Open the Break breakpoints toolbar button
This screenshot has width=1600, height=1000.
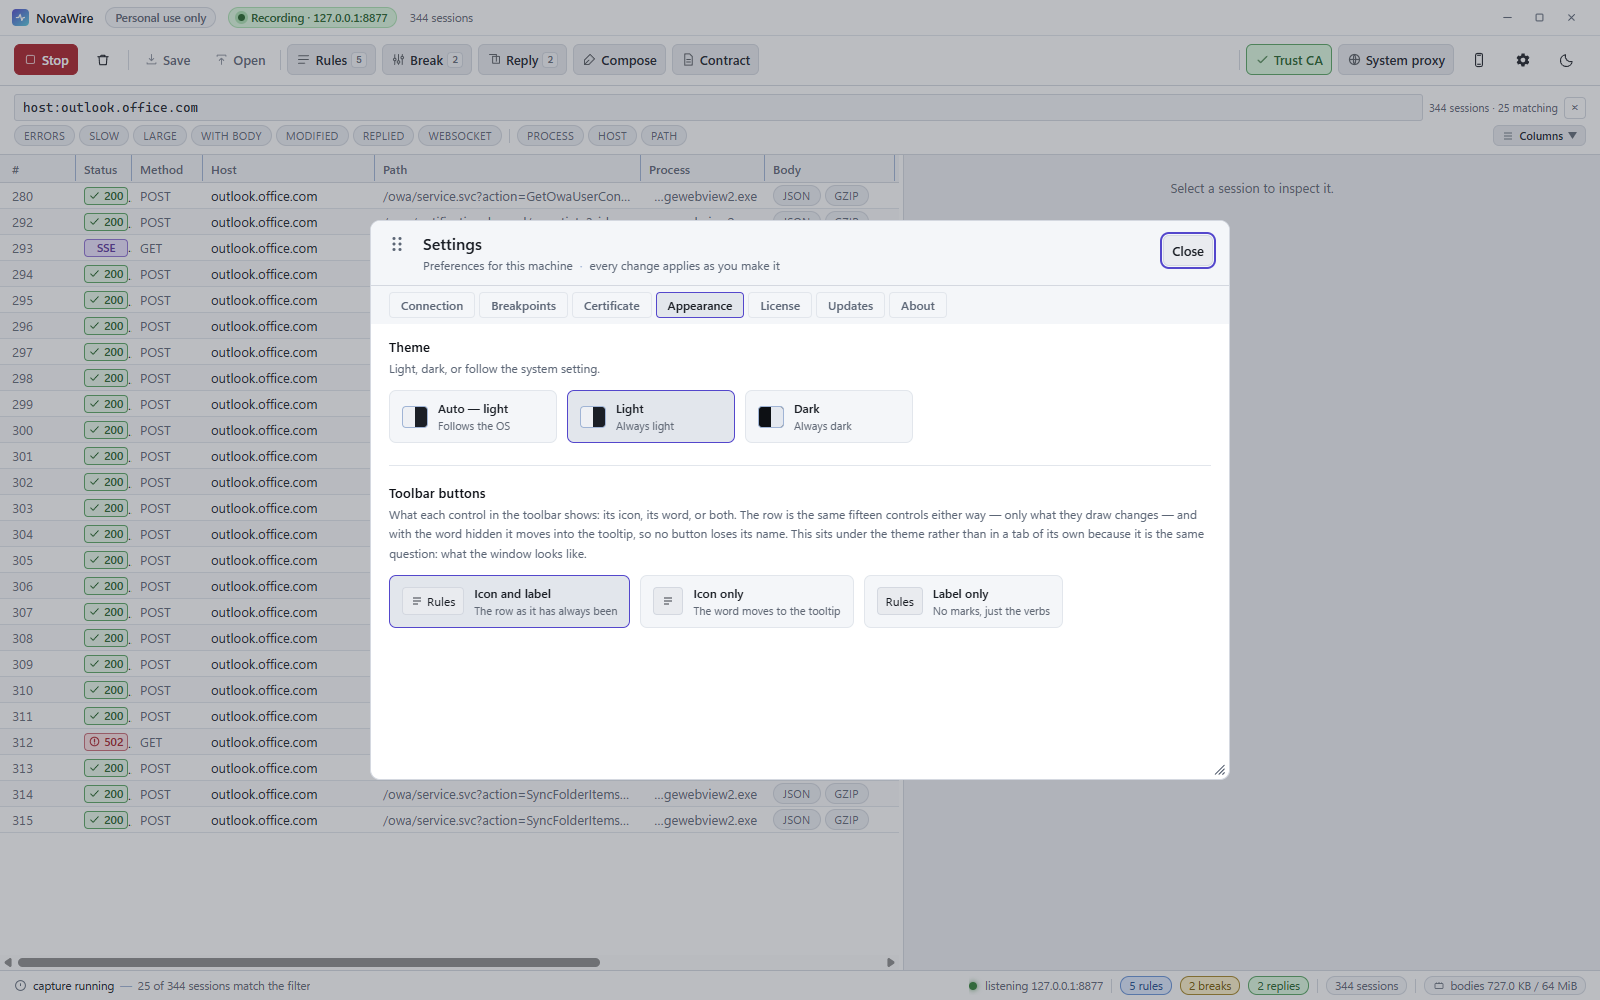pos(427,60)
